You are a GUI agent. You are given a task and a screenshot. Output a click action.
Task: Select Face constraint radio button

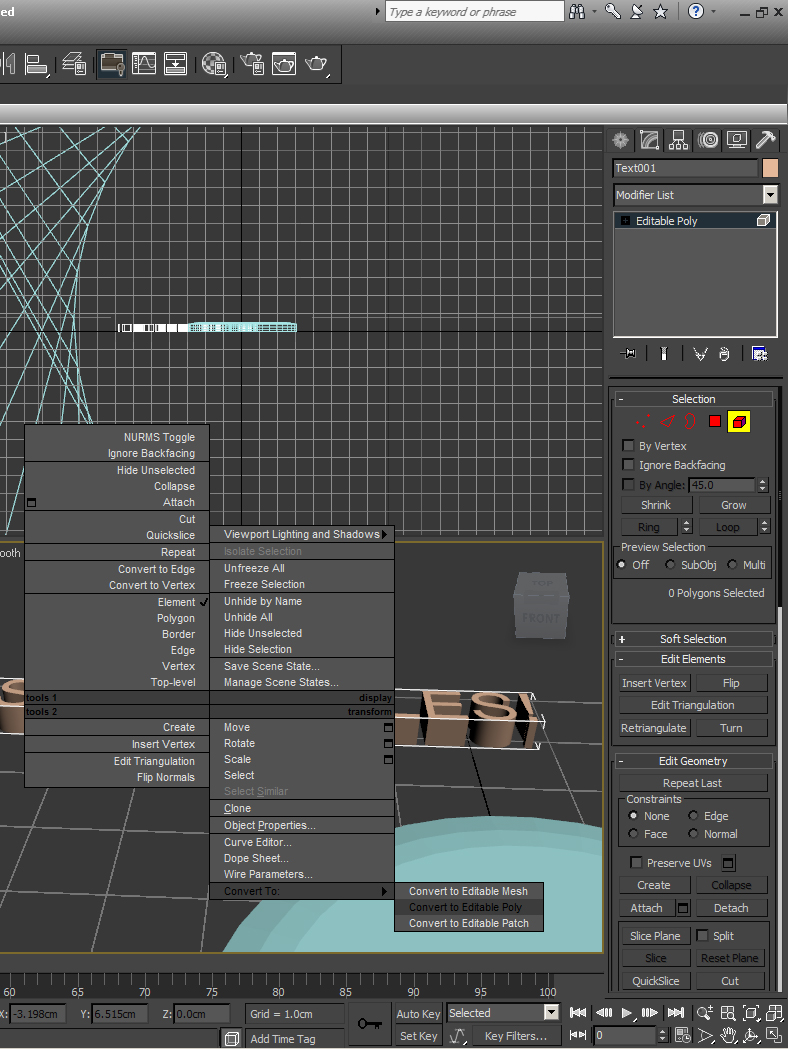point(633,834)
